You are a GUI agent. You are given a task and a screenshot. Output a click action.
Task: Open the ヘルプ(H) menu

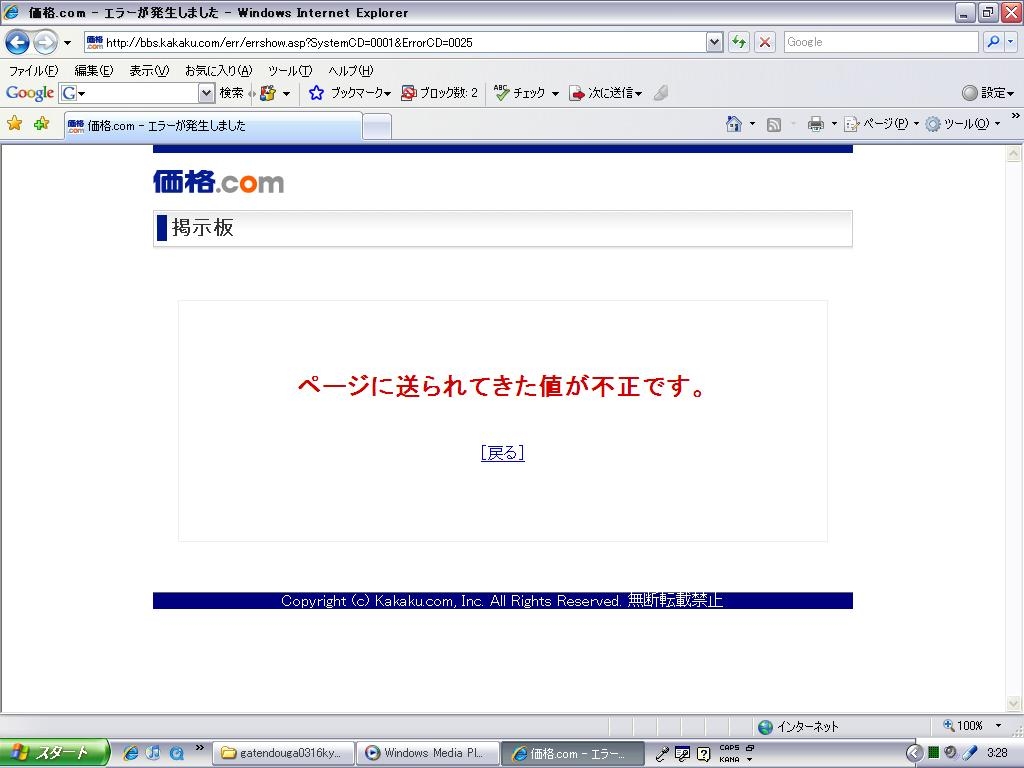(x=351, y=71)
